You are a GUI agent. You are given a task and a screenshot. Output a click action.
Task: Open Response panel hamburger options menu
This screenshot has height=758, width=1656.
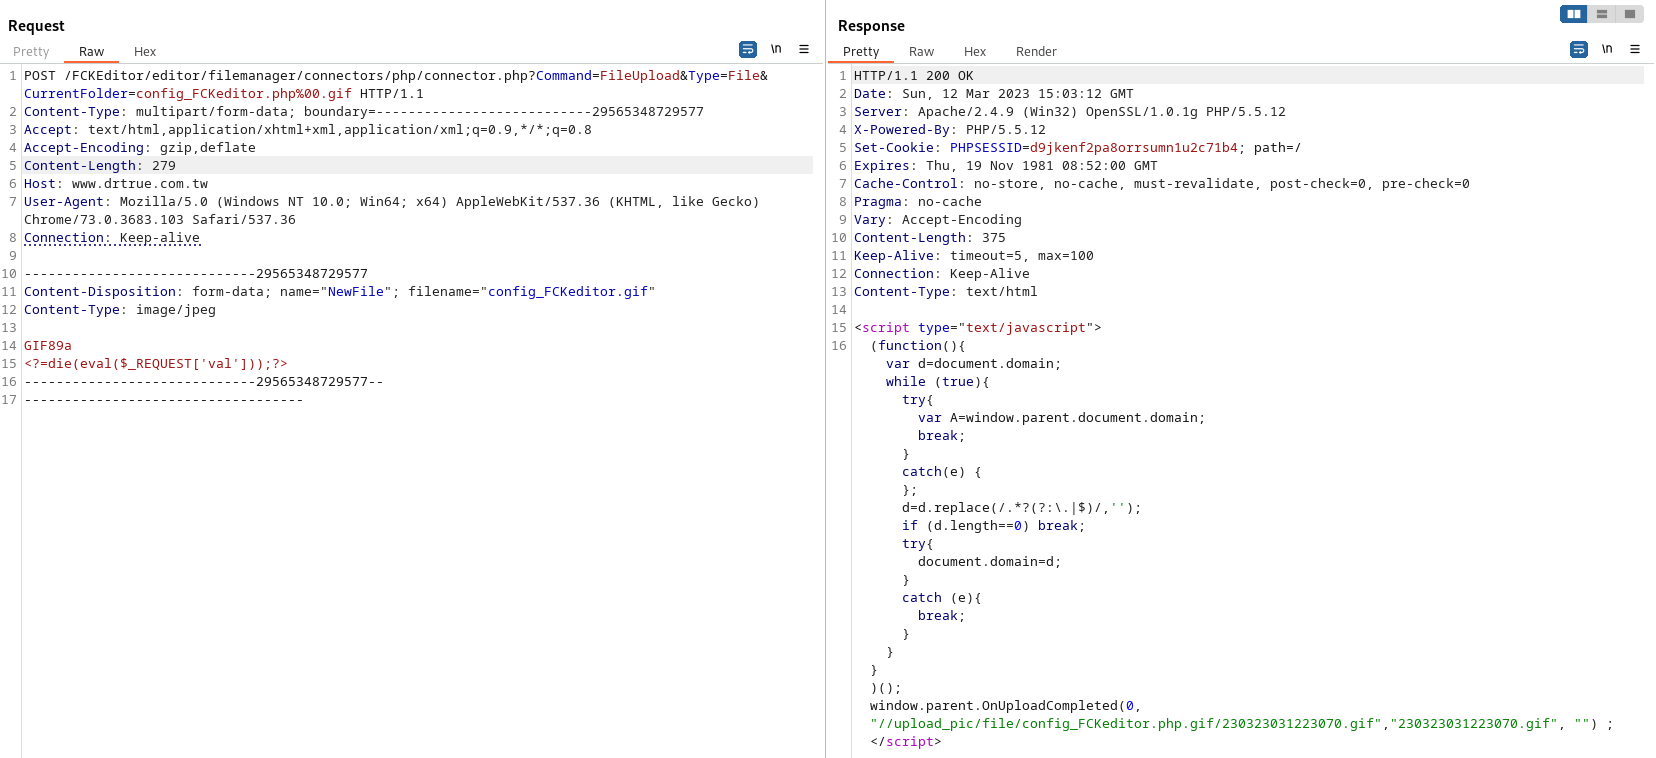tap(1635, 49)
